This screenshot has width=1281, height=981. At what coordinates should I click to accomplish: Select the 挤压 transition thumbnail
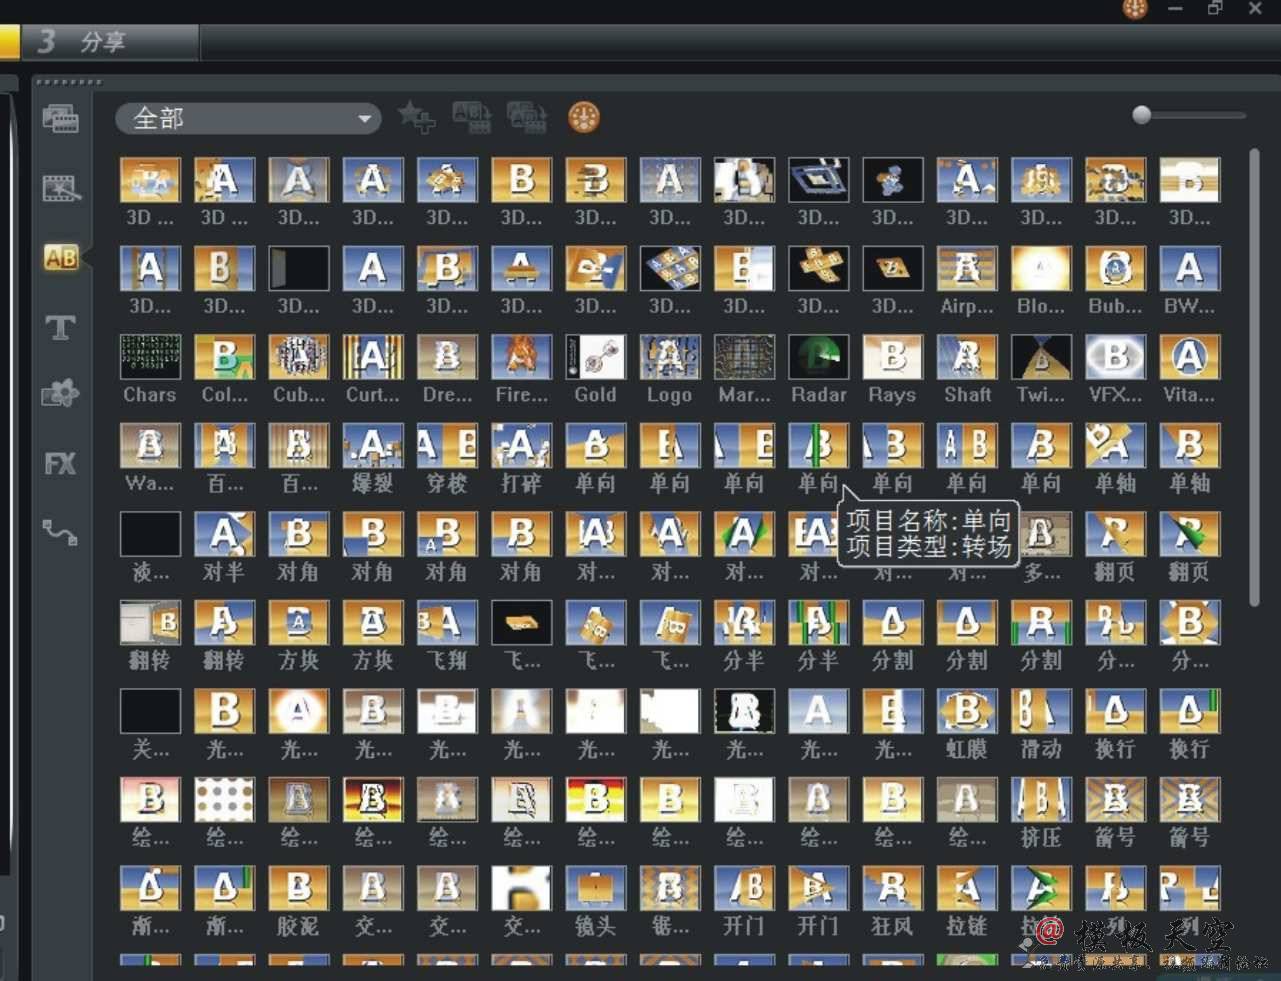1041,800
